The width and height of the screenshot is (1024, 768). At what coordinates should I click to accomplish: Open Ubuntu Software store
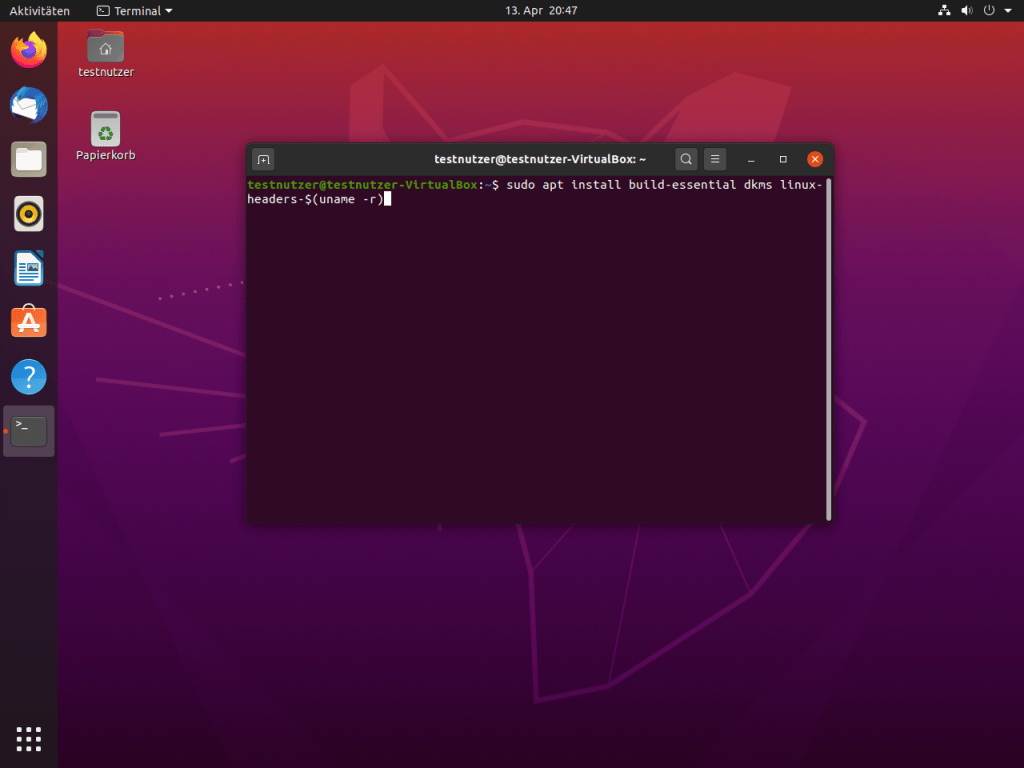tap(29, 322)
